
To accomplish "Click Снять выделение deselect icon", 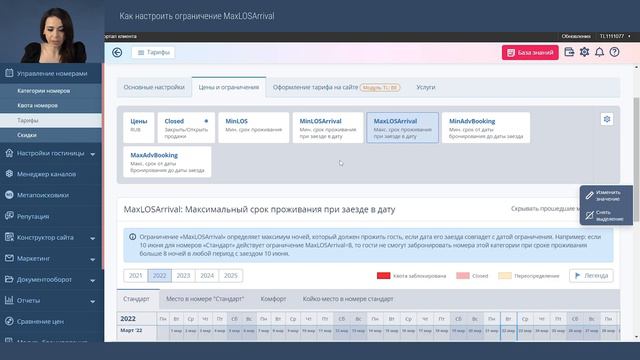I will [589, 215].
